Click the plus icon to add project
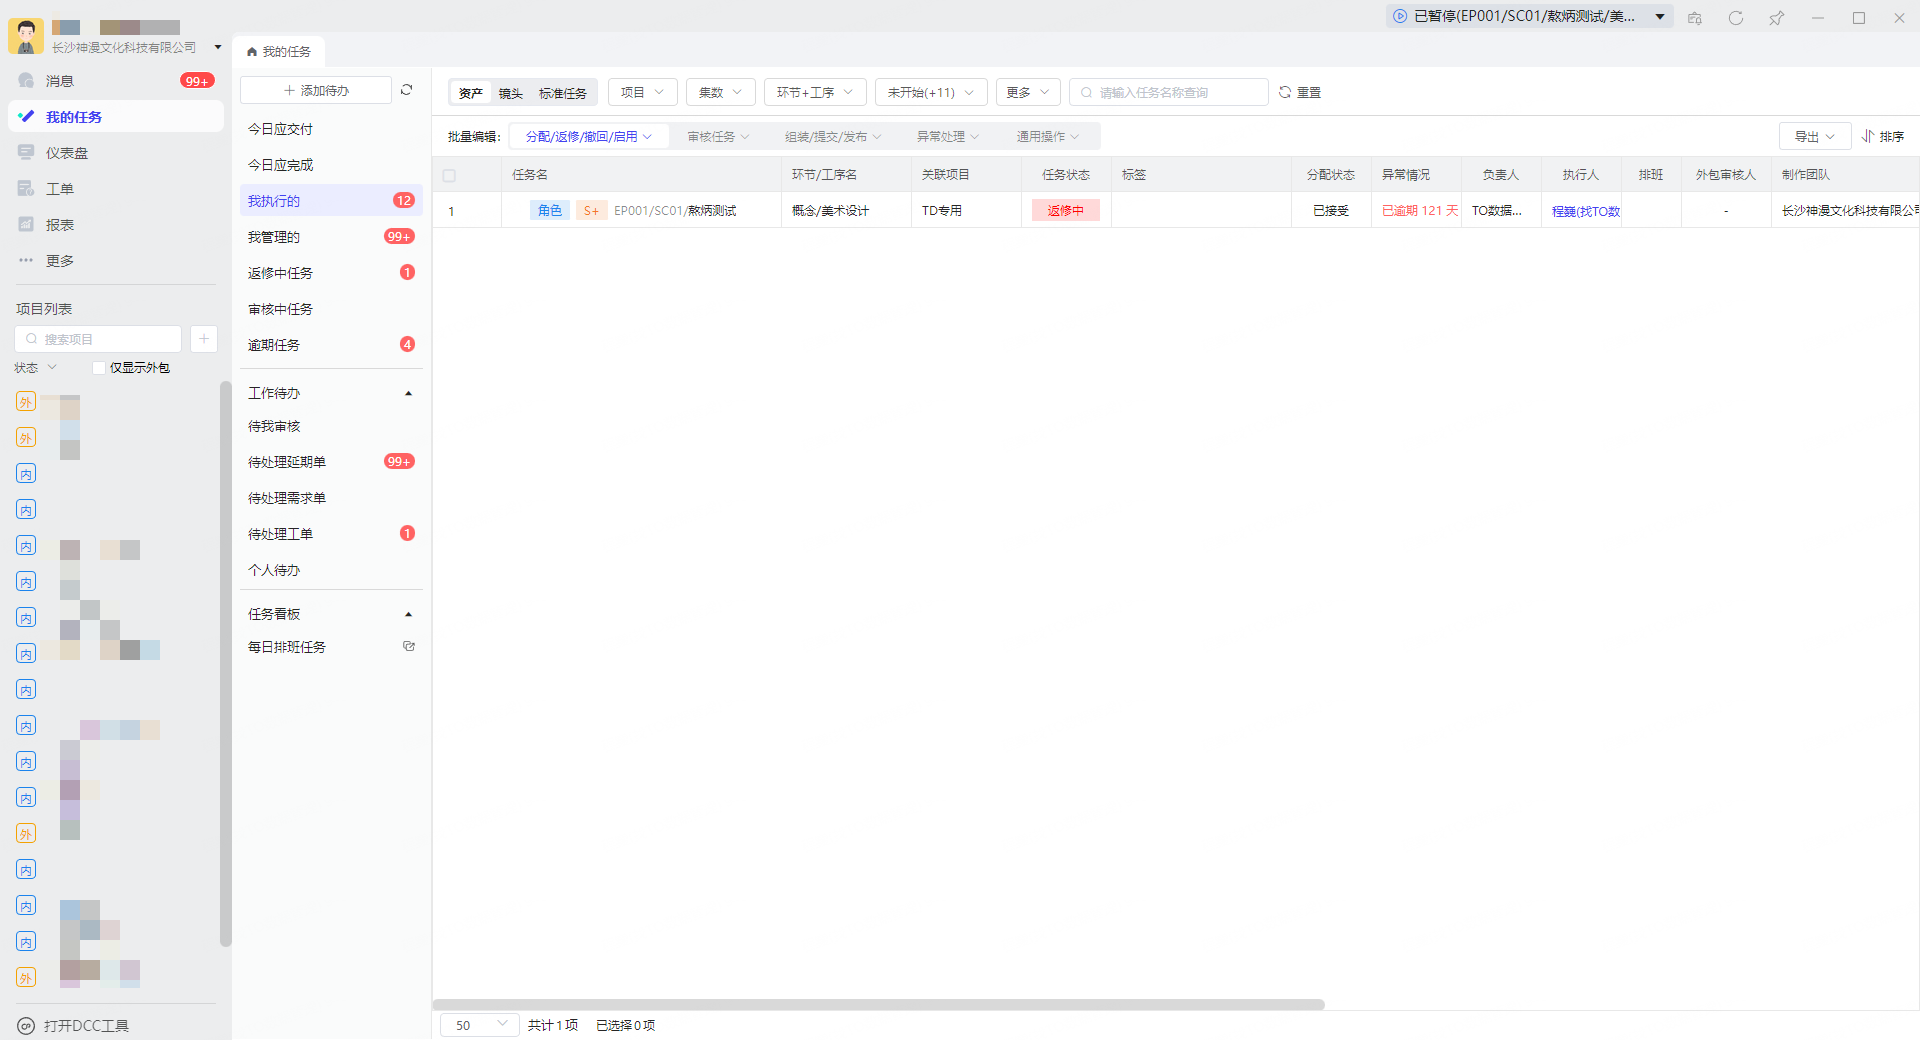The width and height of the screenshot is (1920, 1040). pos(204,339)
